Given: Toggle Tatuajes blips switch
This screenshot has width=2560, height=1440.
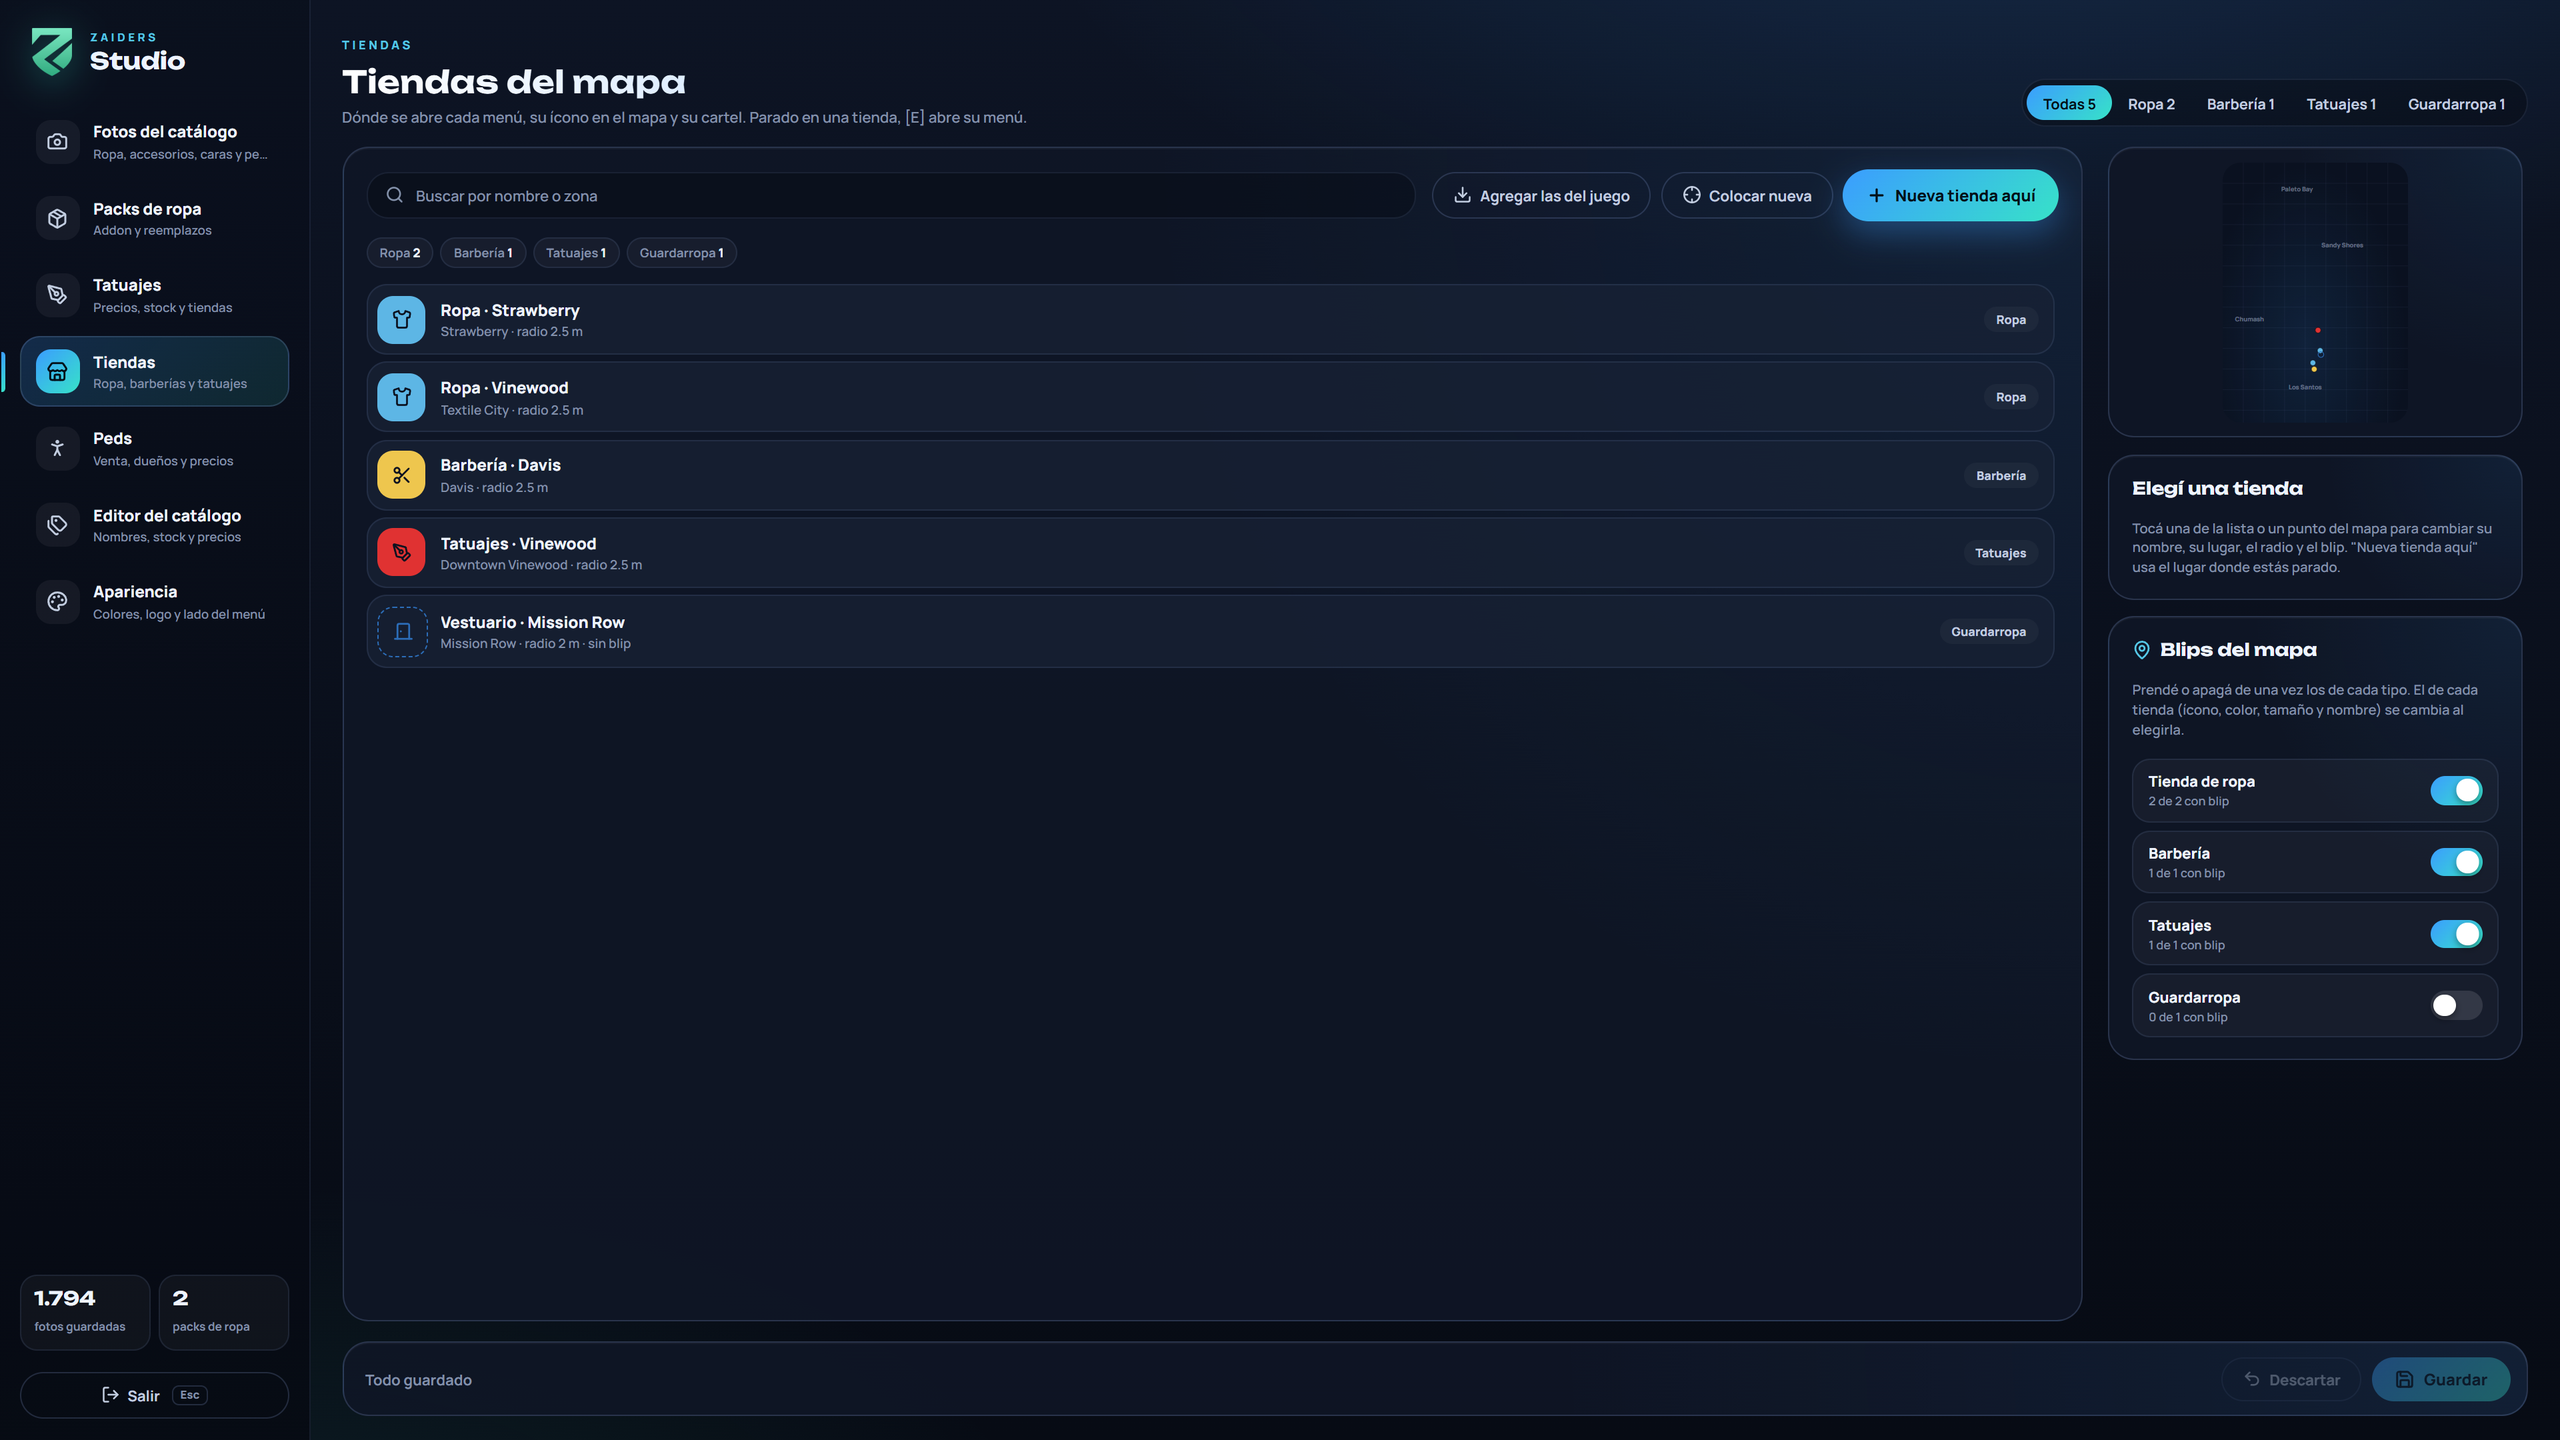Looking at the screenshot, I should point(2456,934).
